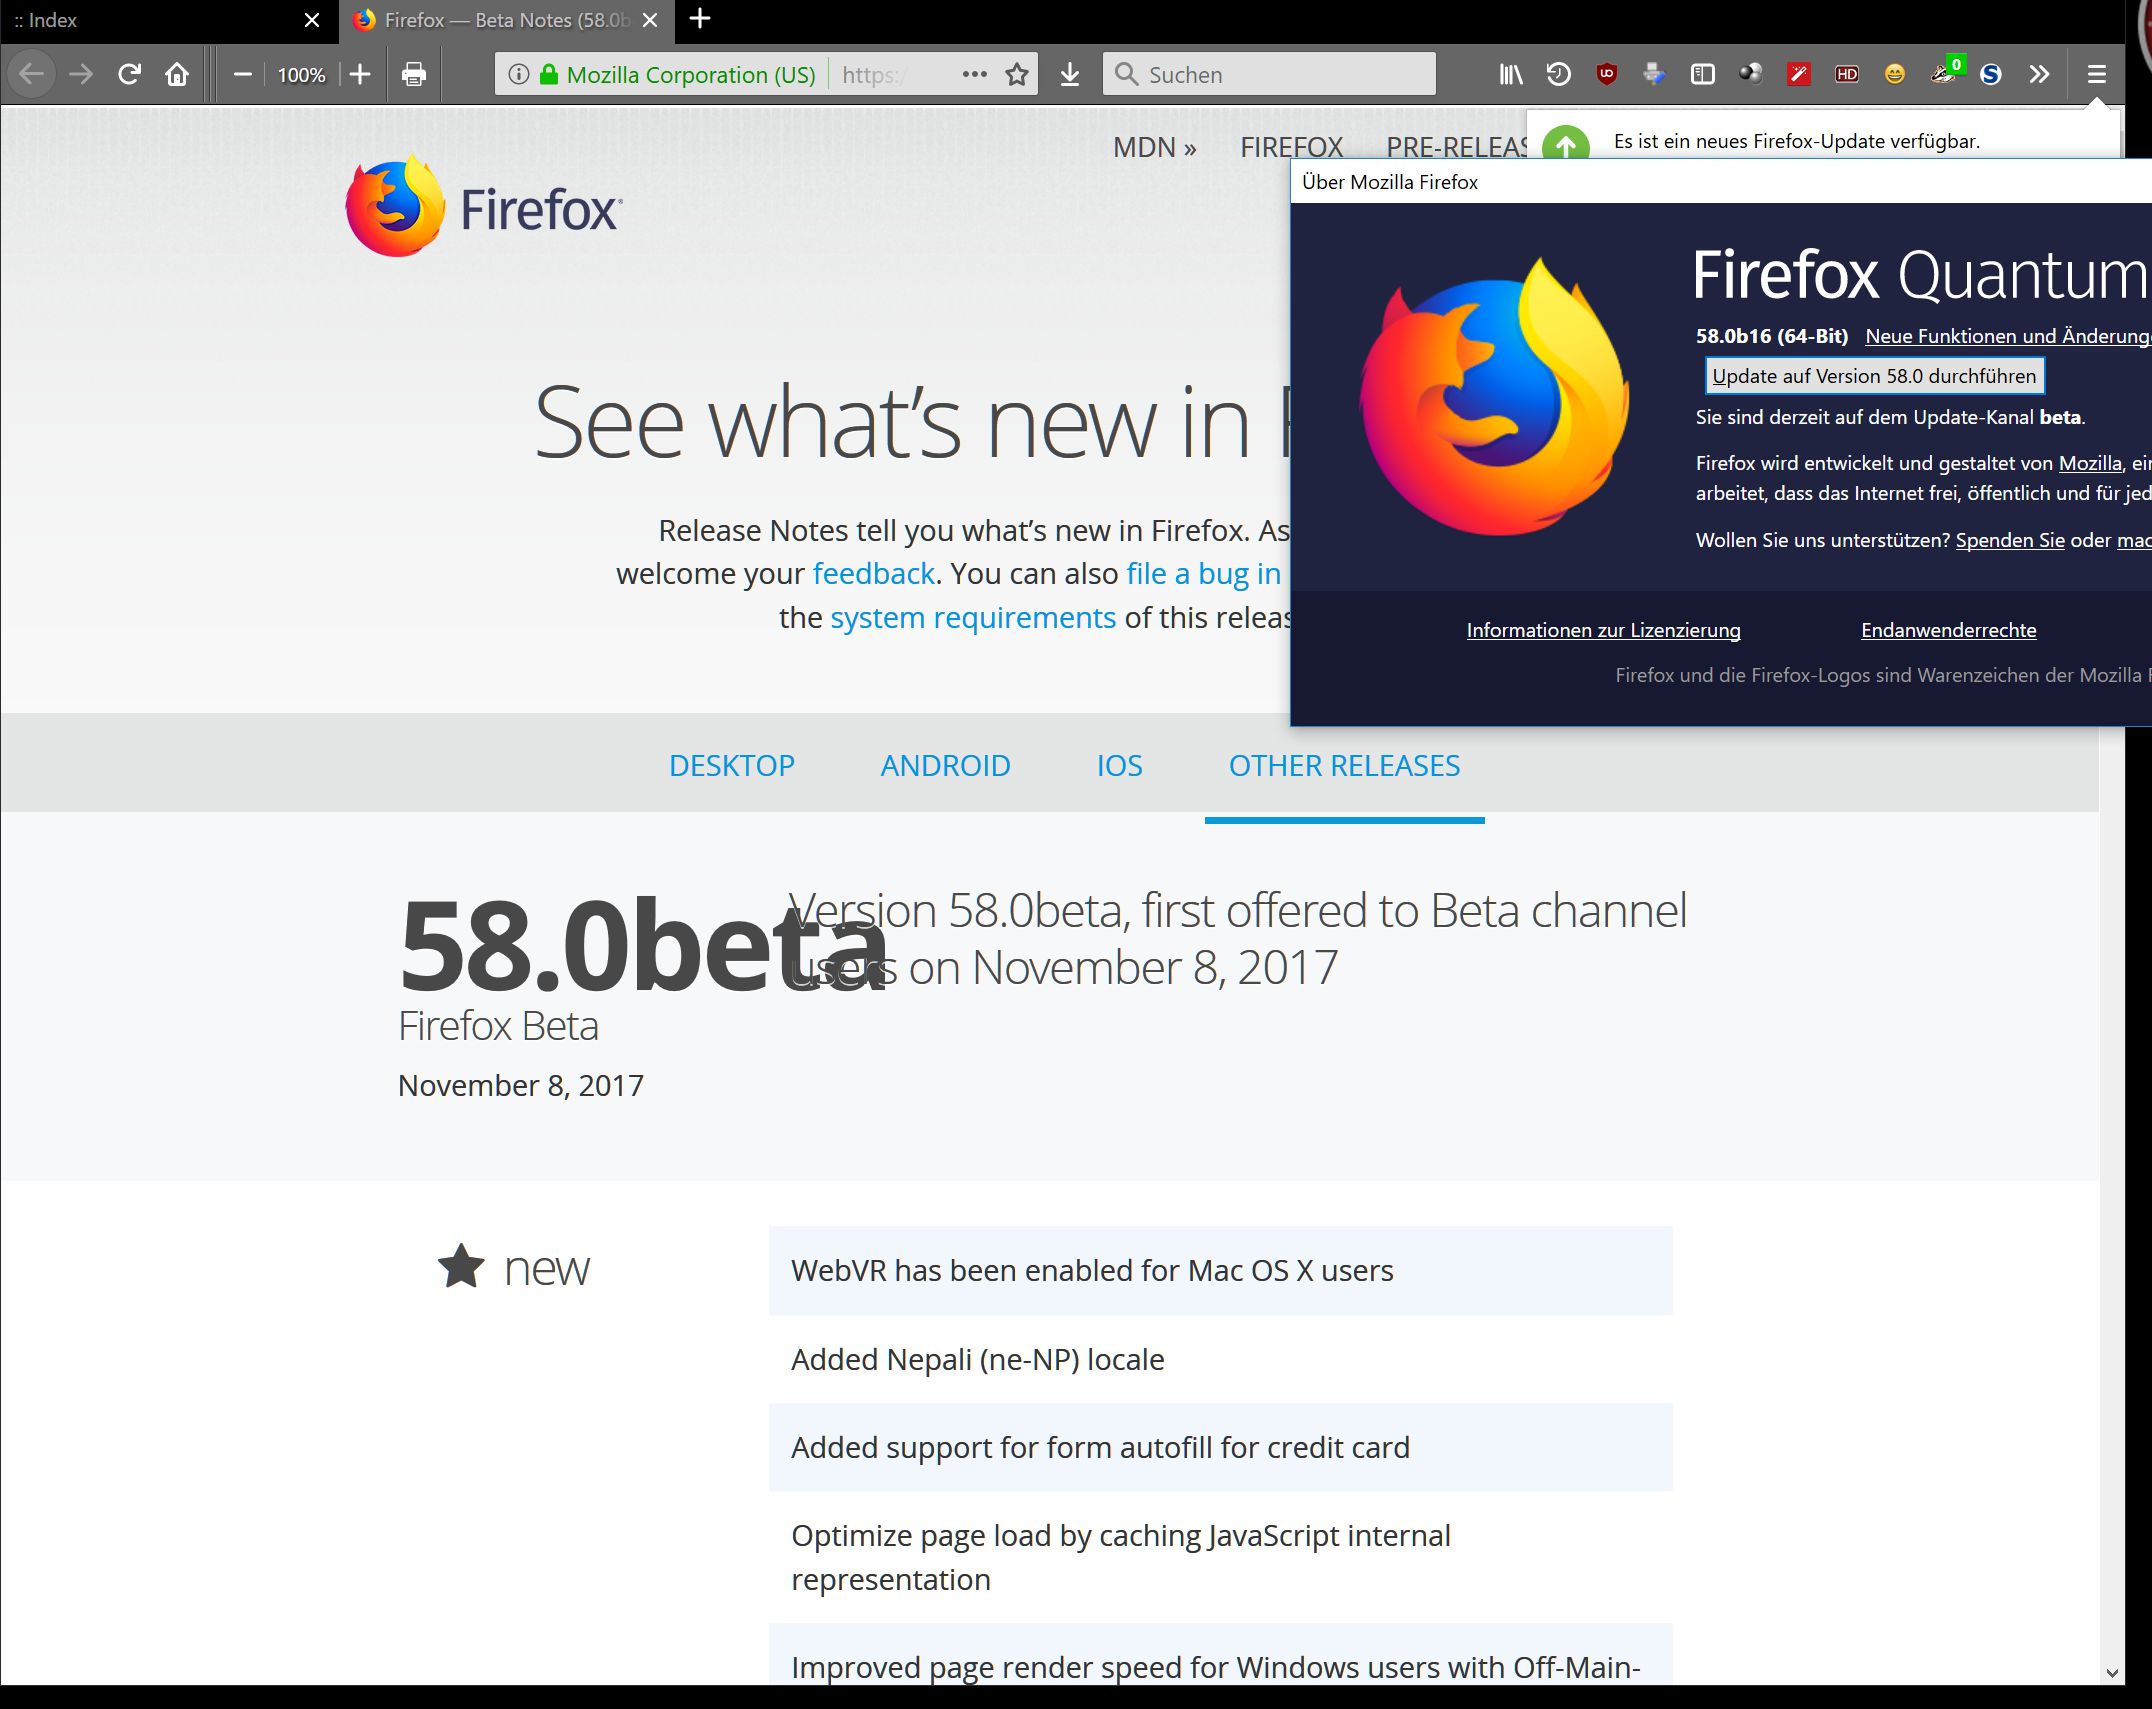
Task: Open the Mozilla link in About dialog
Action: [x=2090, y=463]
